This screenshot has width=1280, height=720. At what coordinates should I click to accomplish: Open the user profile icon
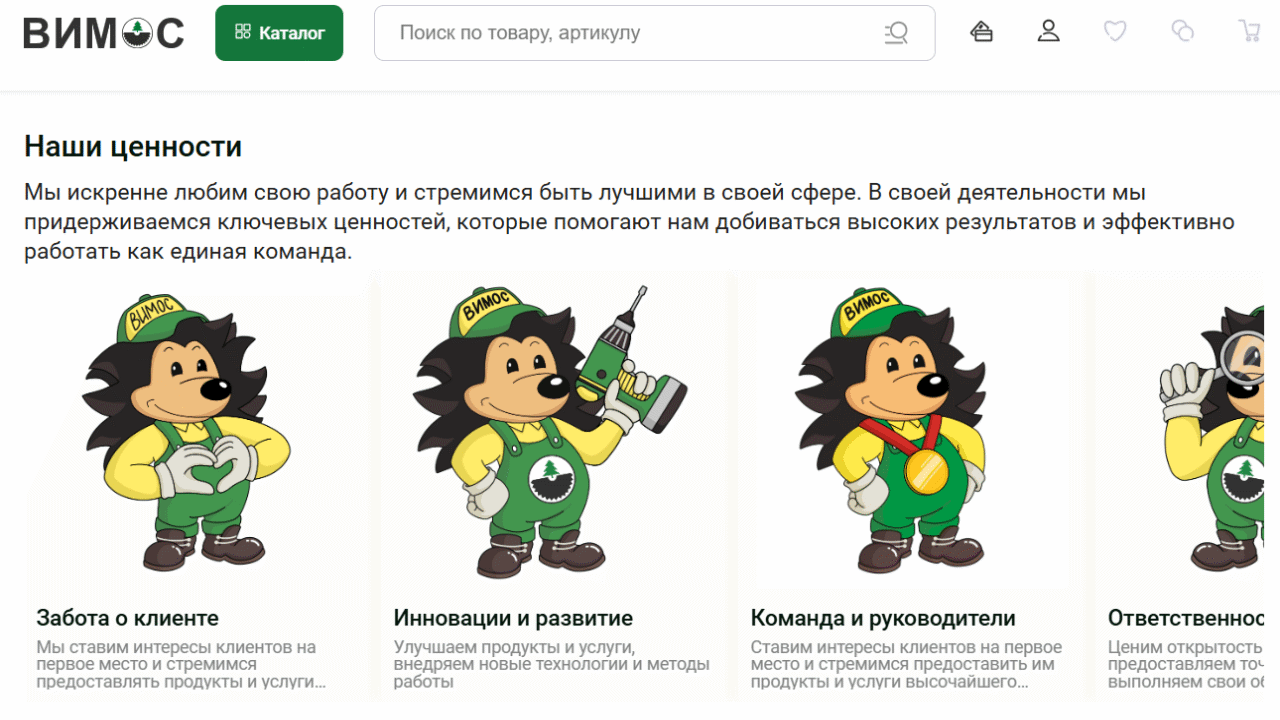click(x=1048, y=32)
